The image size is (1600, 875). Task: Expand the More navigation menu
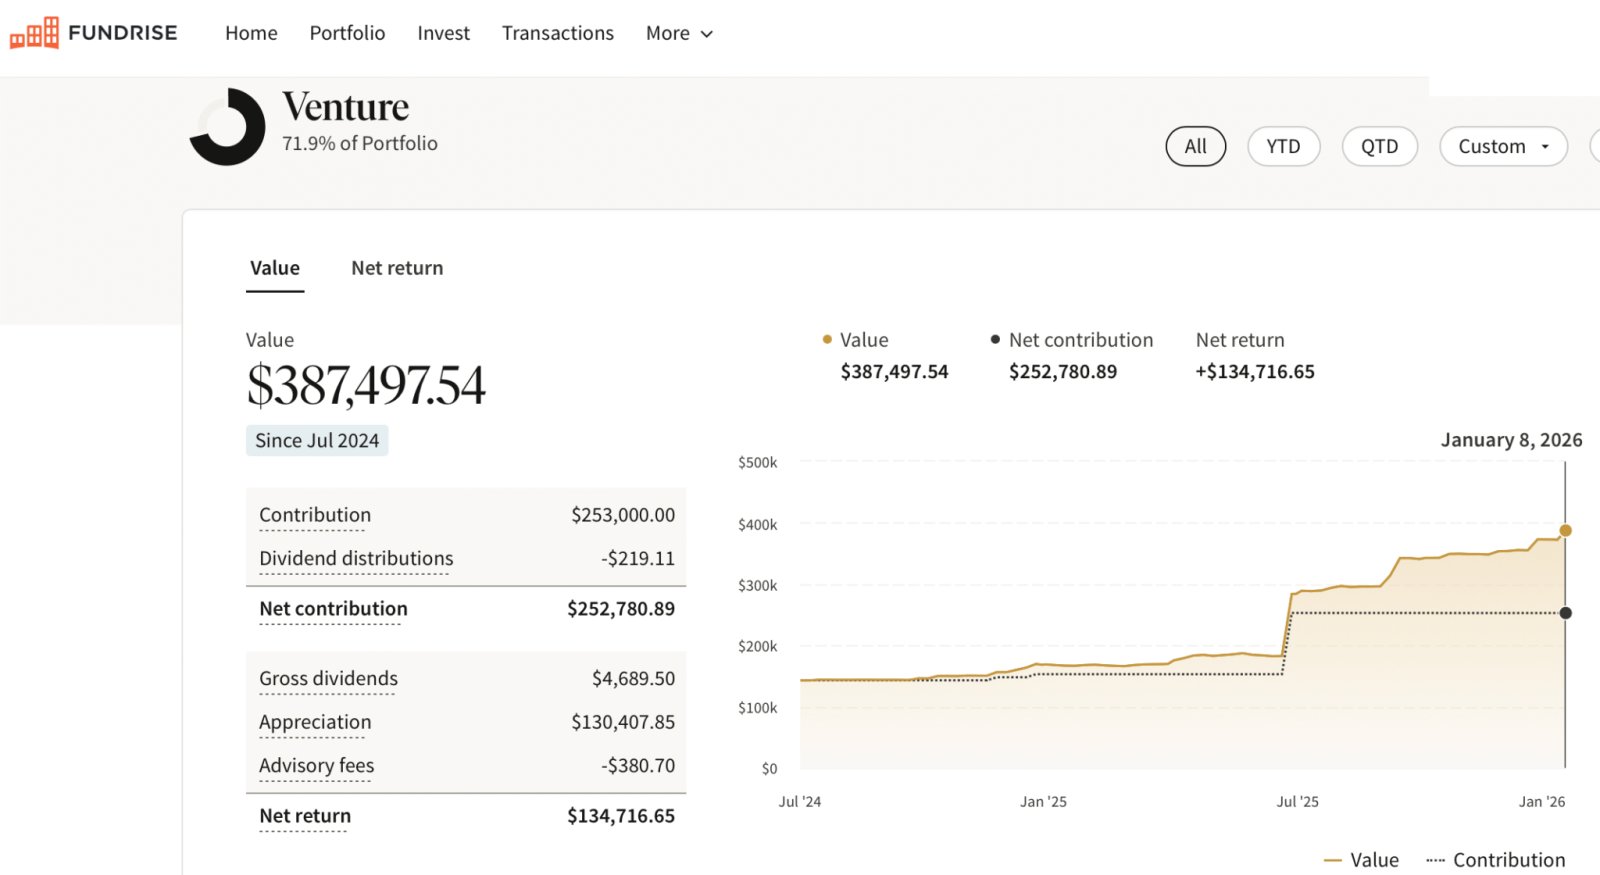(x=679, y=33)
